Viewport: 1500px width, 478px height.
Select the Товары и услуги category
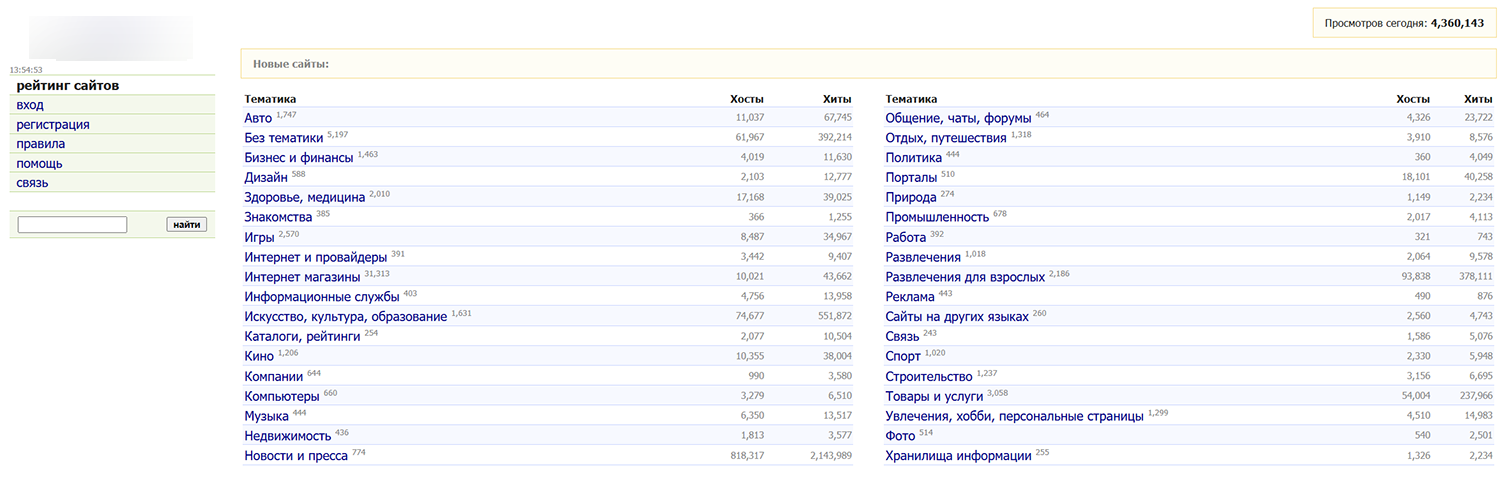coord(934,396)
